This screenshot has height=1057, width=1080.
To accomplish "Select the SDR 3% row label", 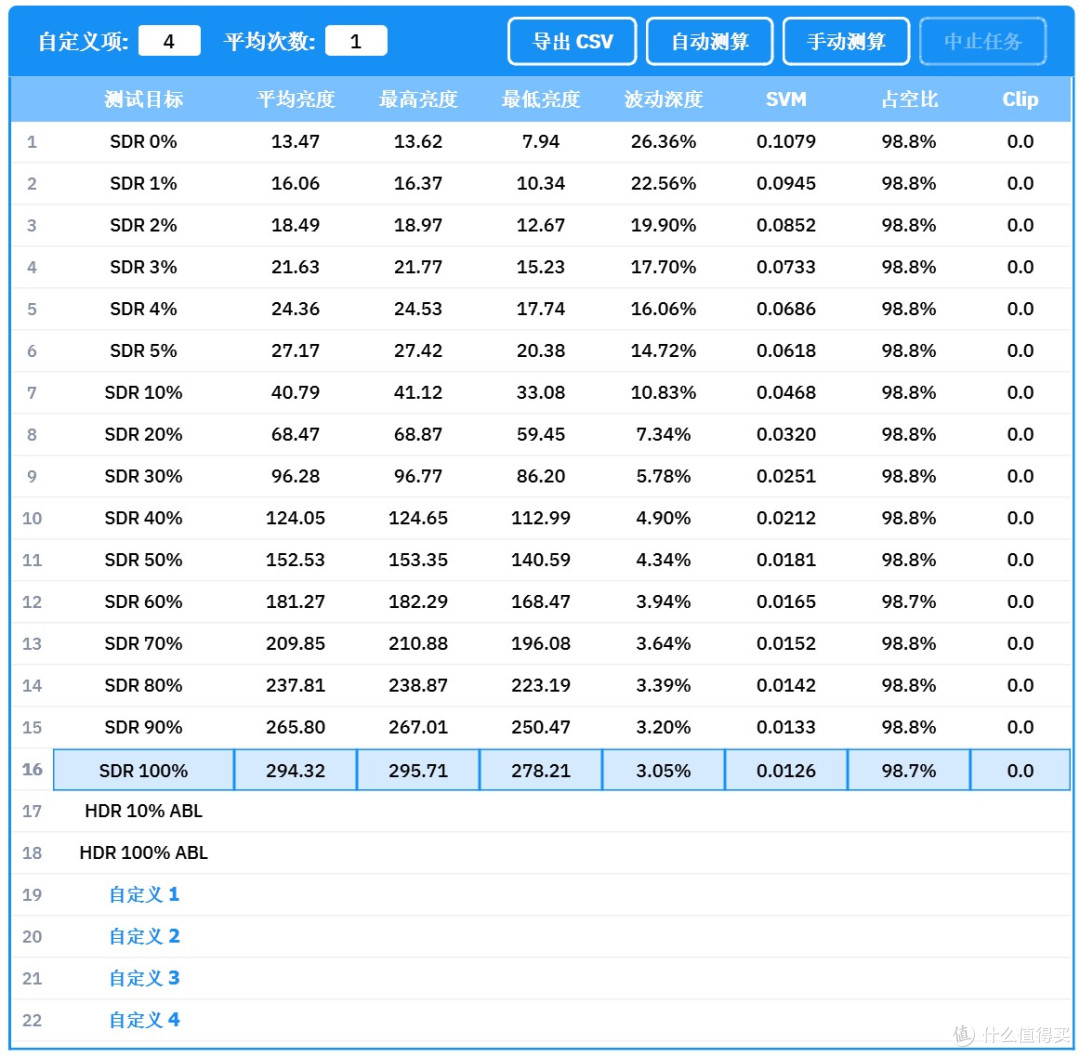I will point(143,267).
